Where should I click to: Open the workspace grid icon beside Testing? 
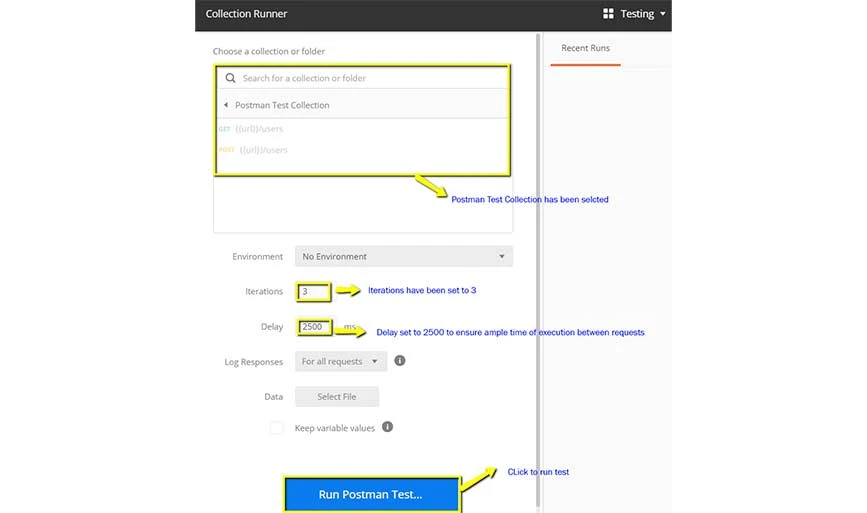(608, 14)
